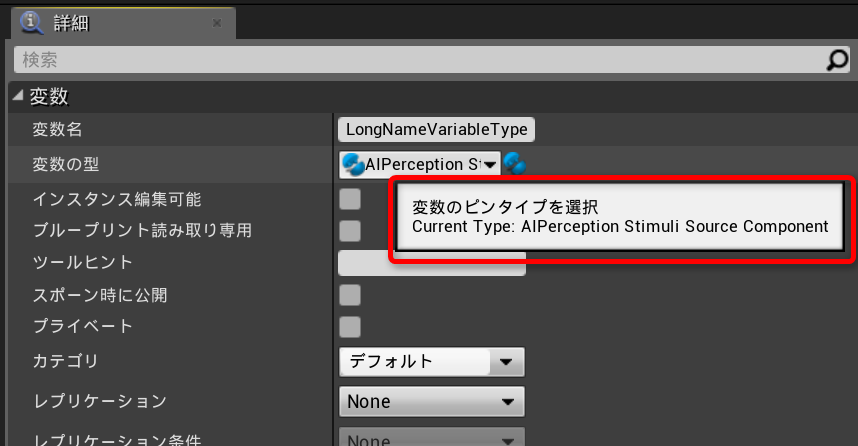Image resolution: width=858 pixels, height=446 pixels.
Task: Click the ツールヒント text field
Action: tap(432, 263)
